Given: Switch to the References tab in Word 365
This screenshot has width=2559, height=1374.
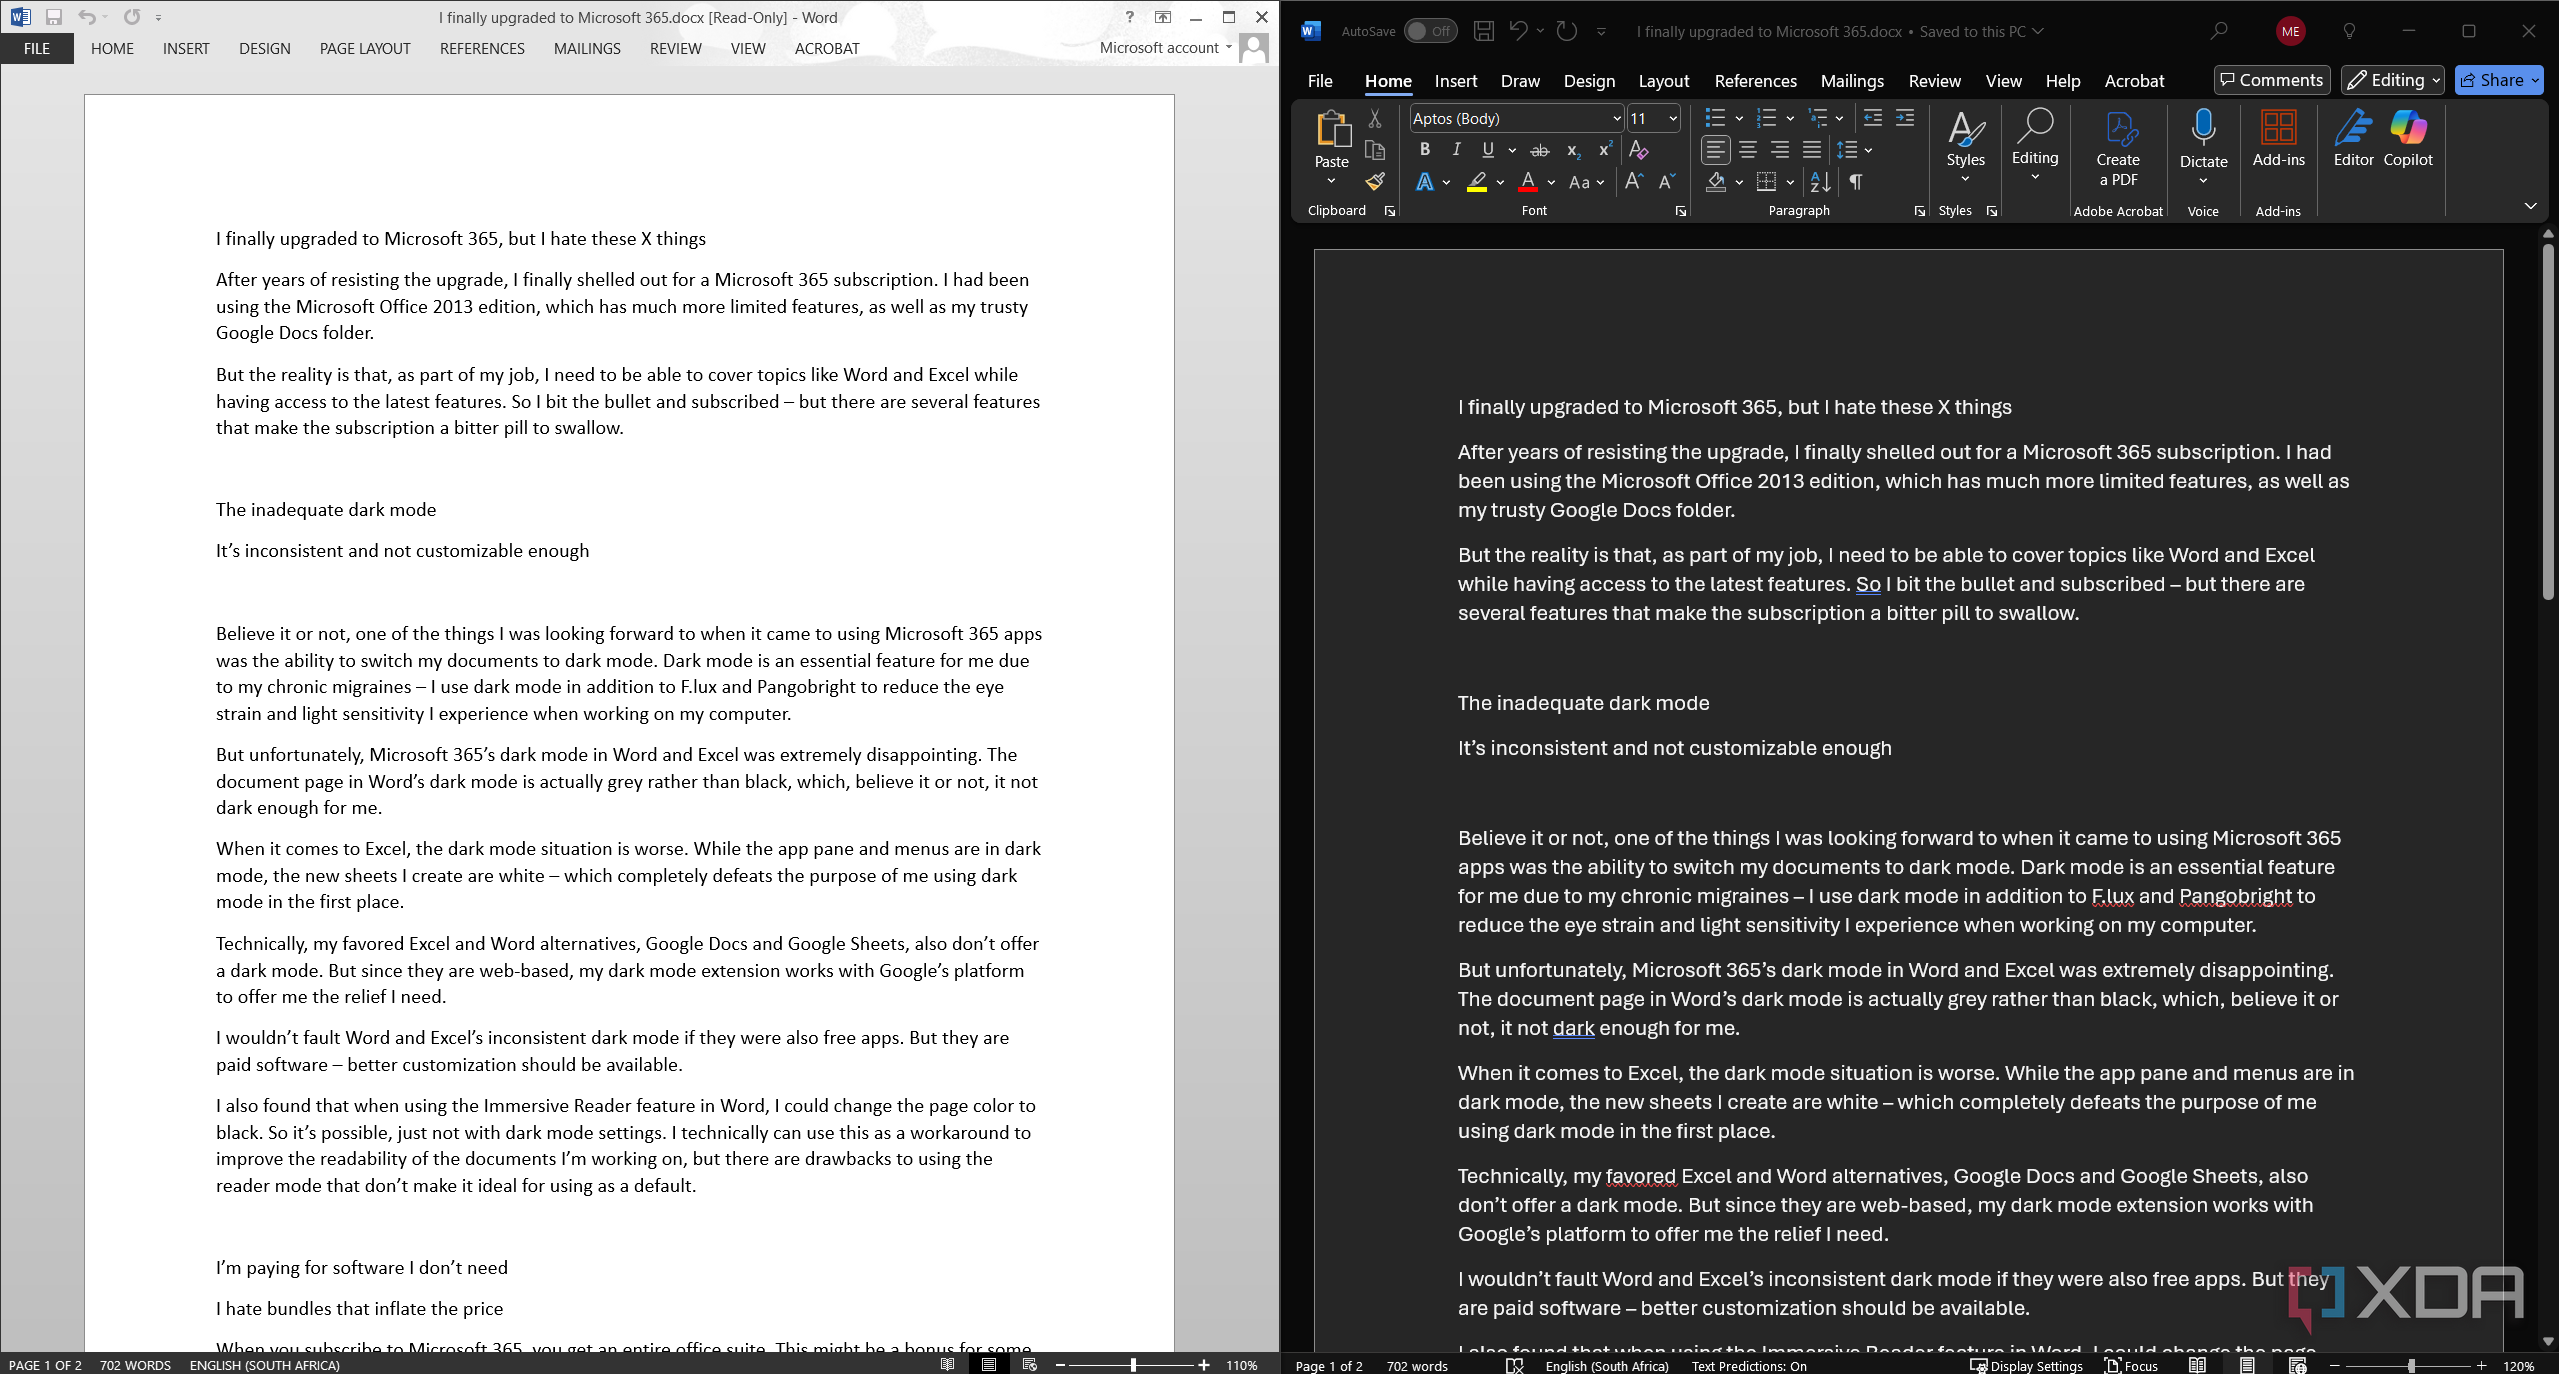Looking at the screenshot, I should click(1755, 81).
